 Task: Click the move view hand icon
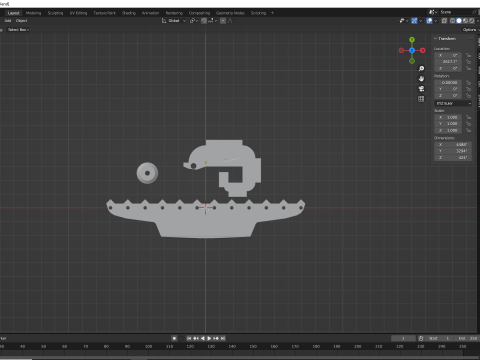coord(421,79)
